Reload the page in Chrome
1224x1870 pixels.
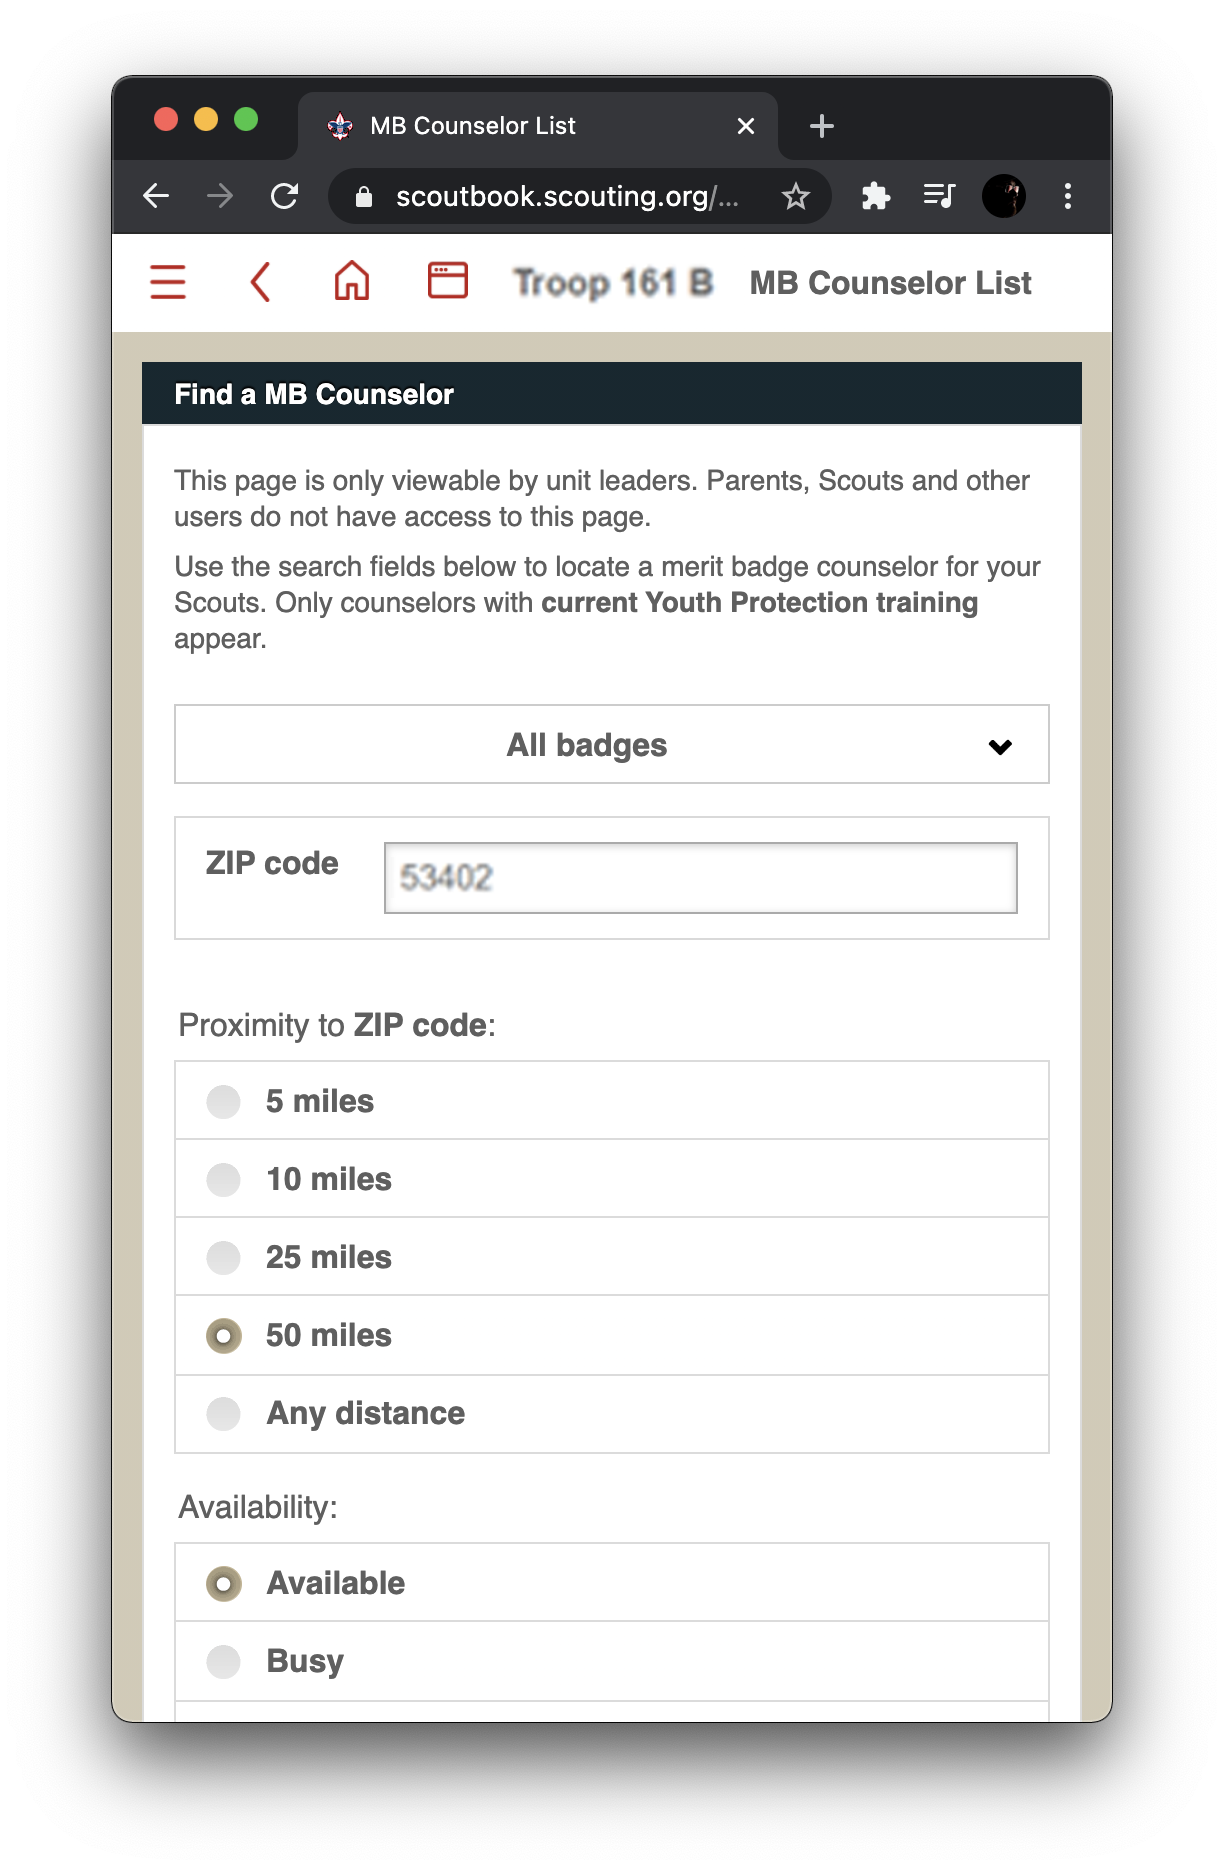click(x=285, y=196)
